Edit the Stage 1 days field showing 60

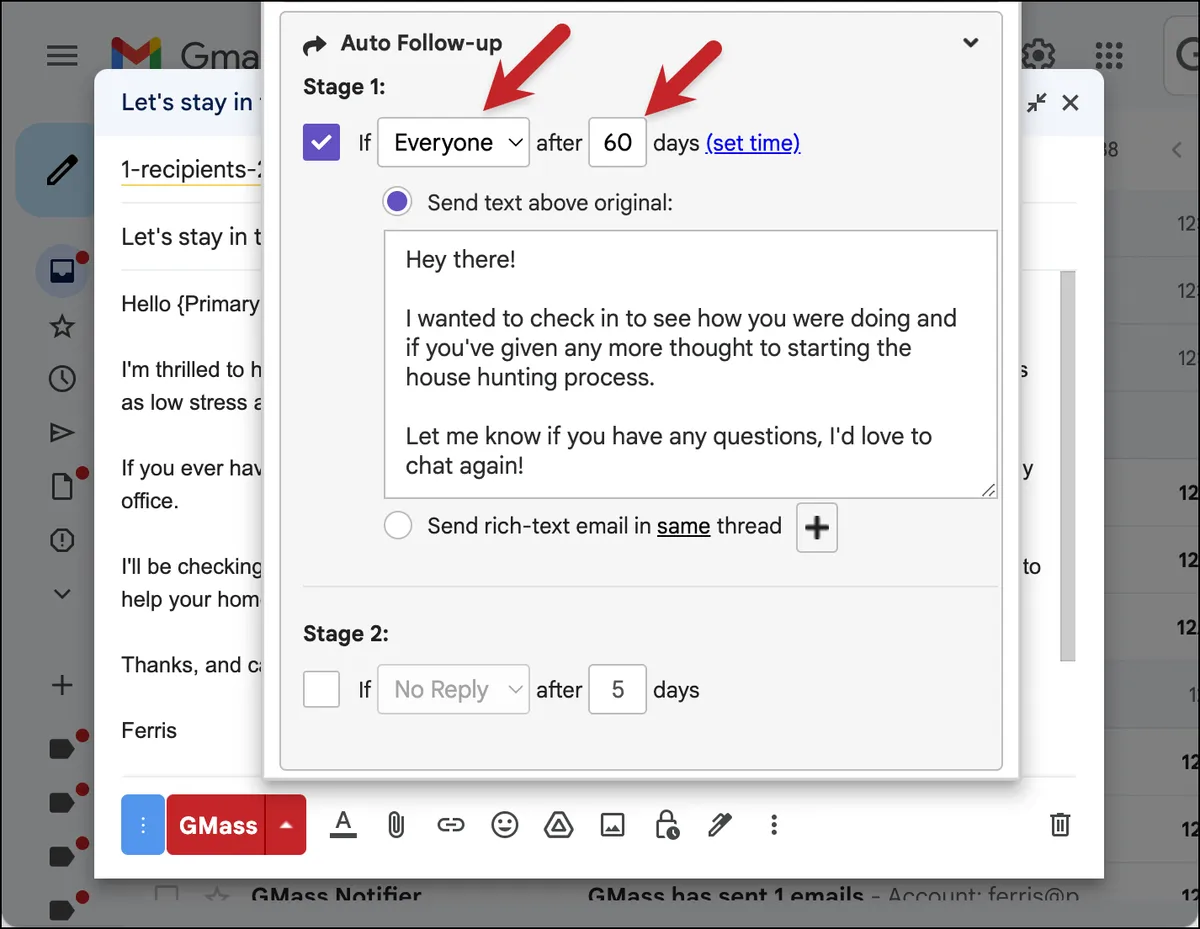[x=618, y=142]
